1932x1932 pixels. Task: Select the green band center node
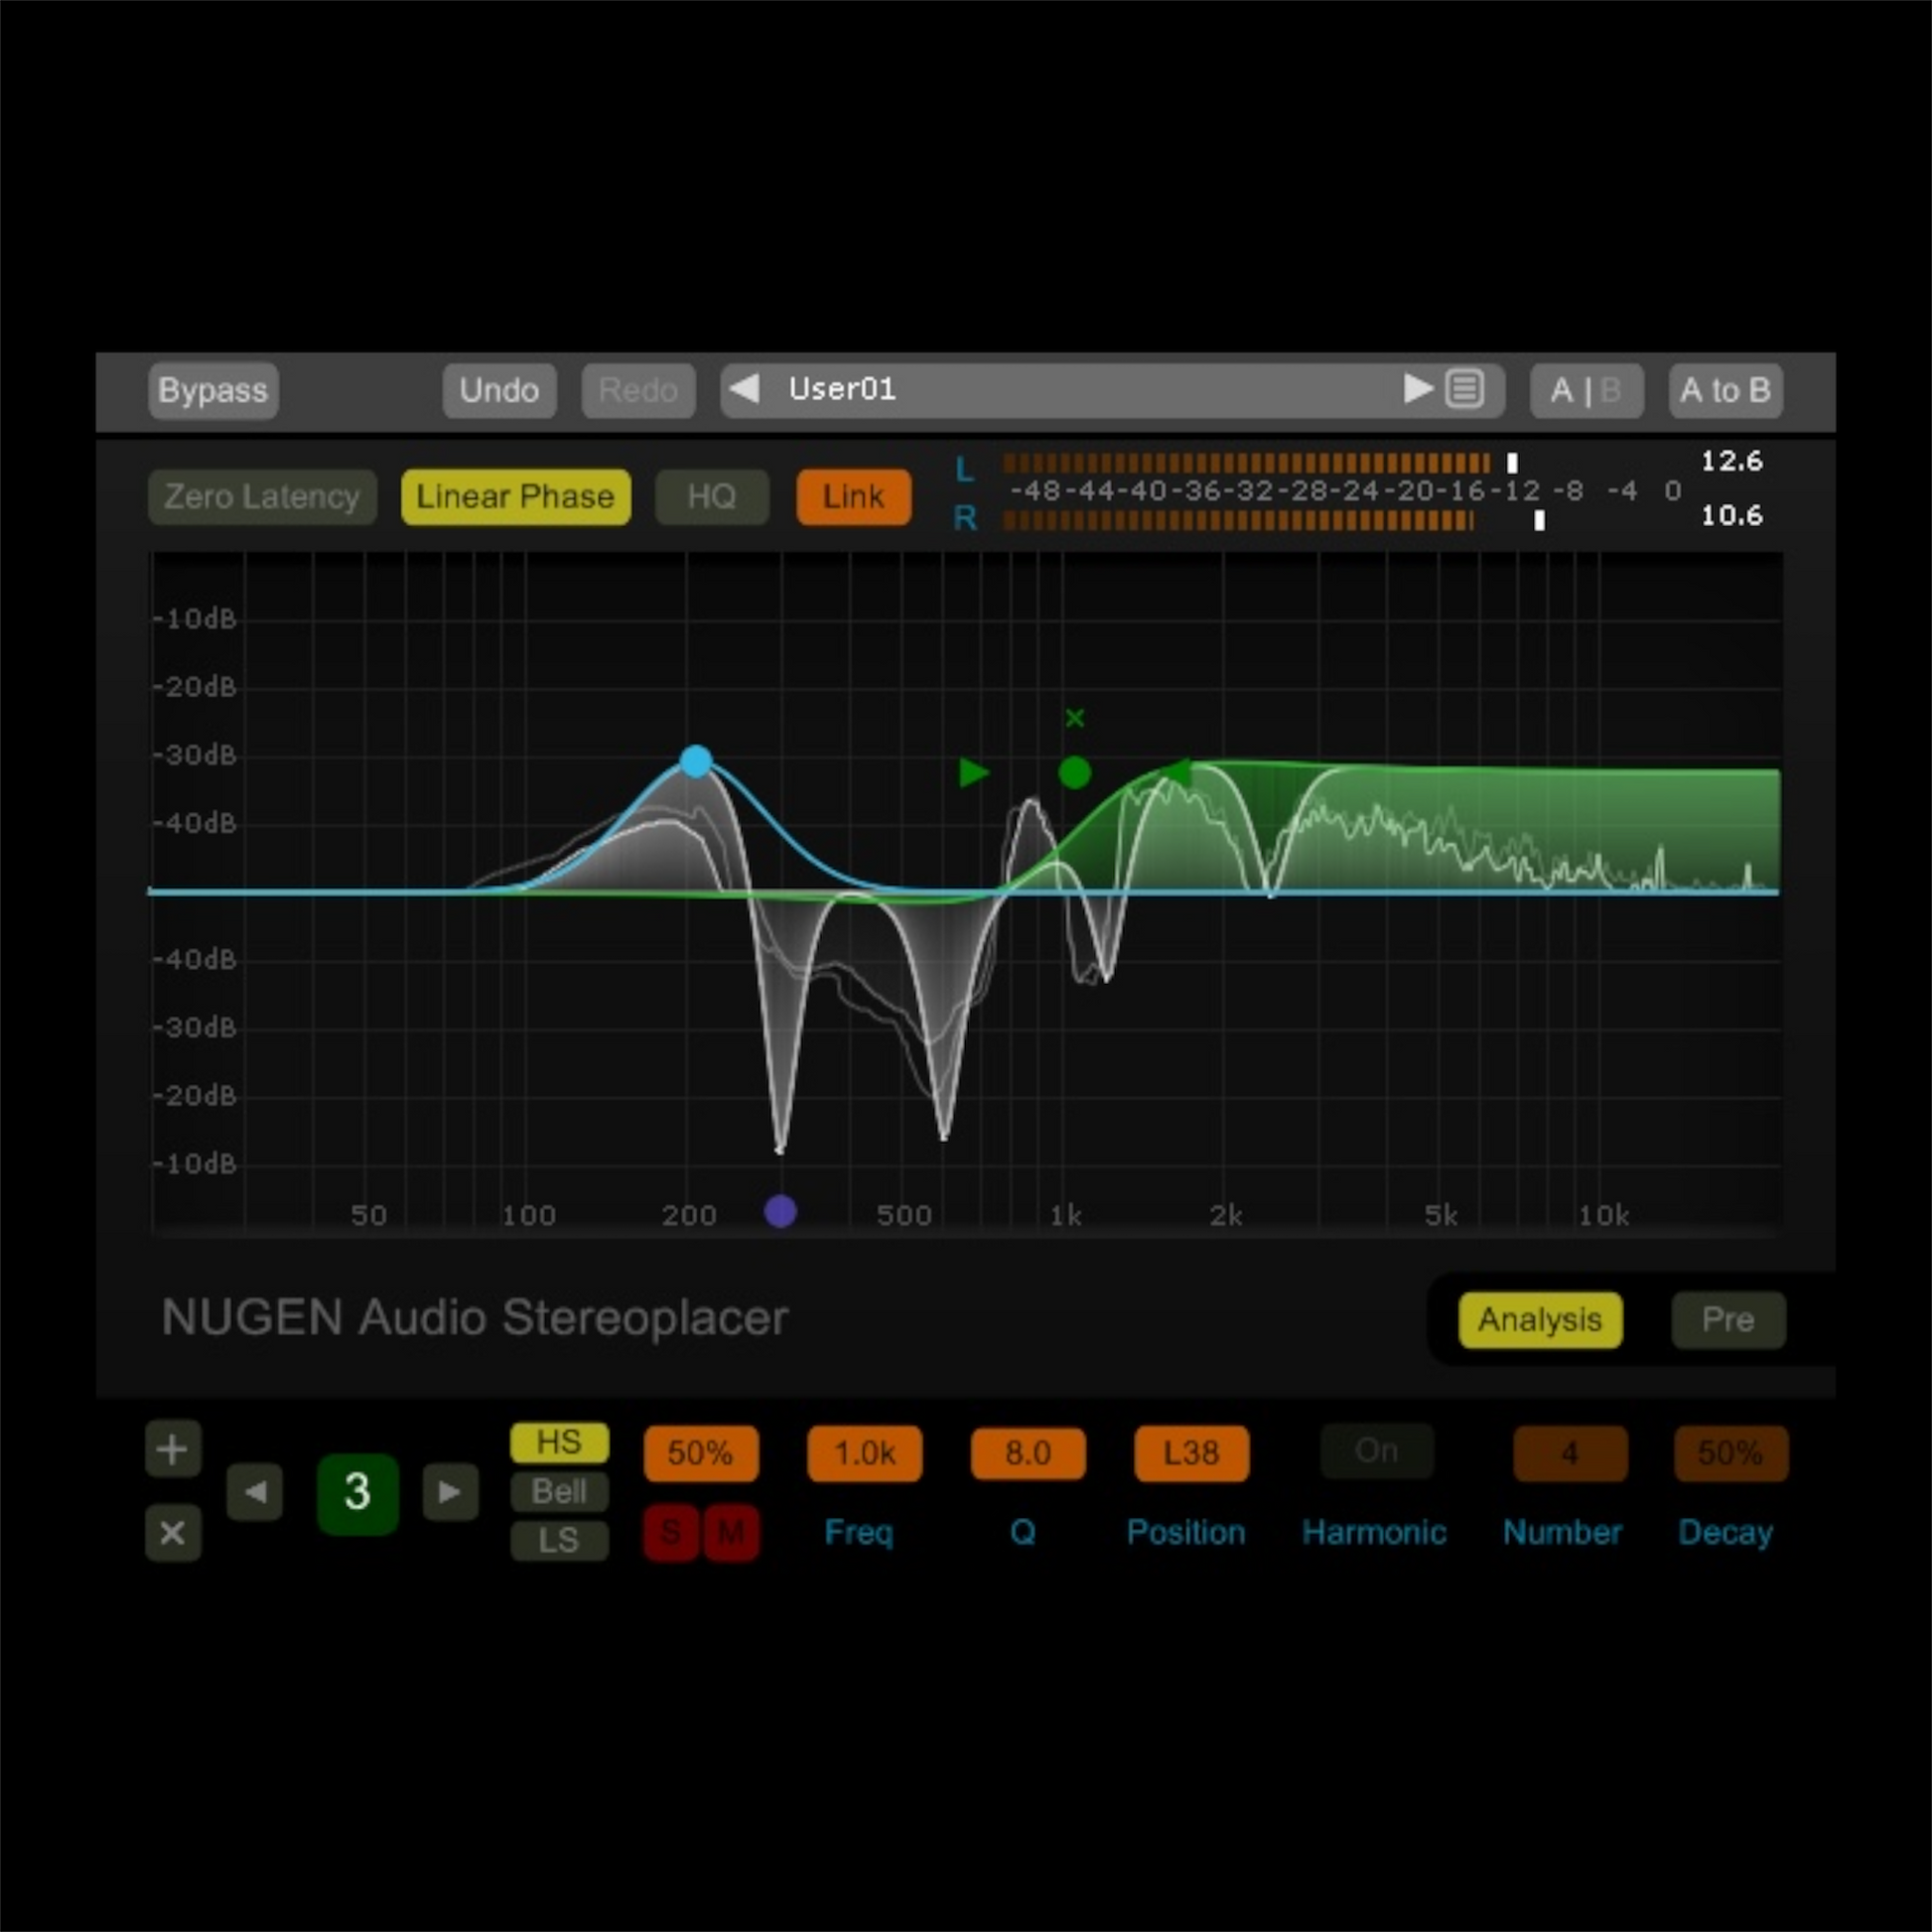point(1074,773)
